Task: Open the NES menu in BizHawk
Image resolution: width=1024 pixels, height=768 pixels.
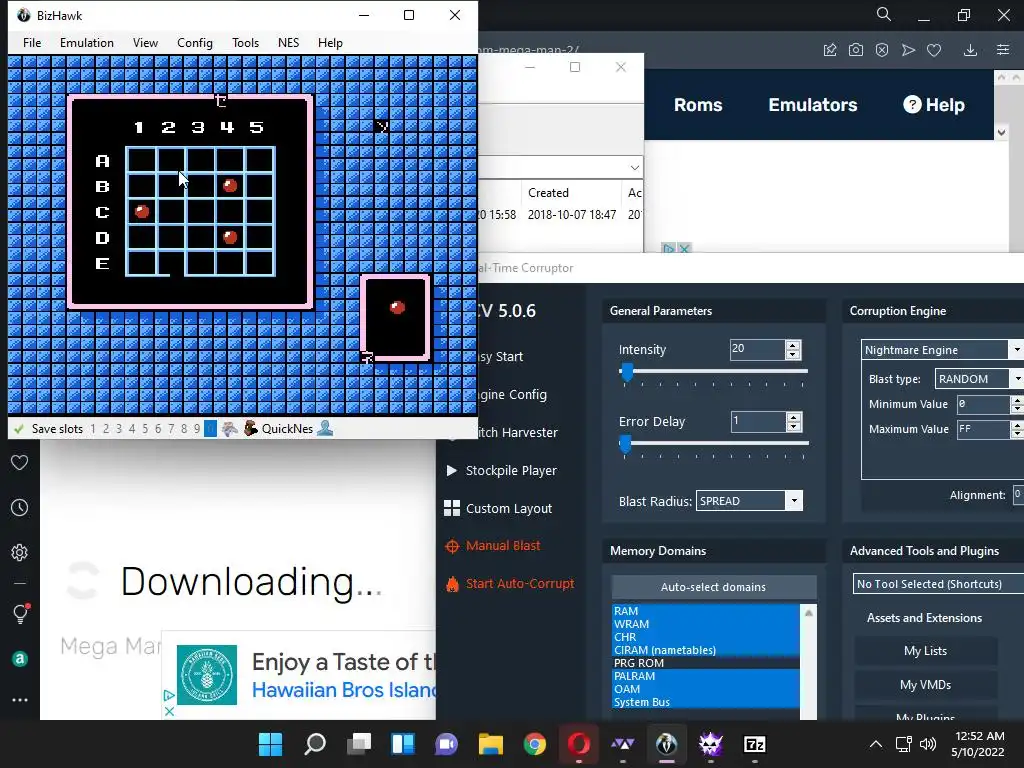Action: click(288, 42)
